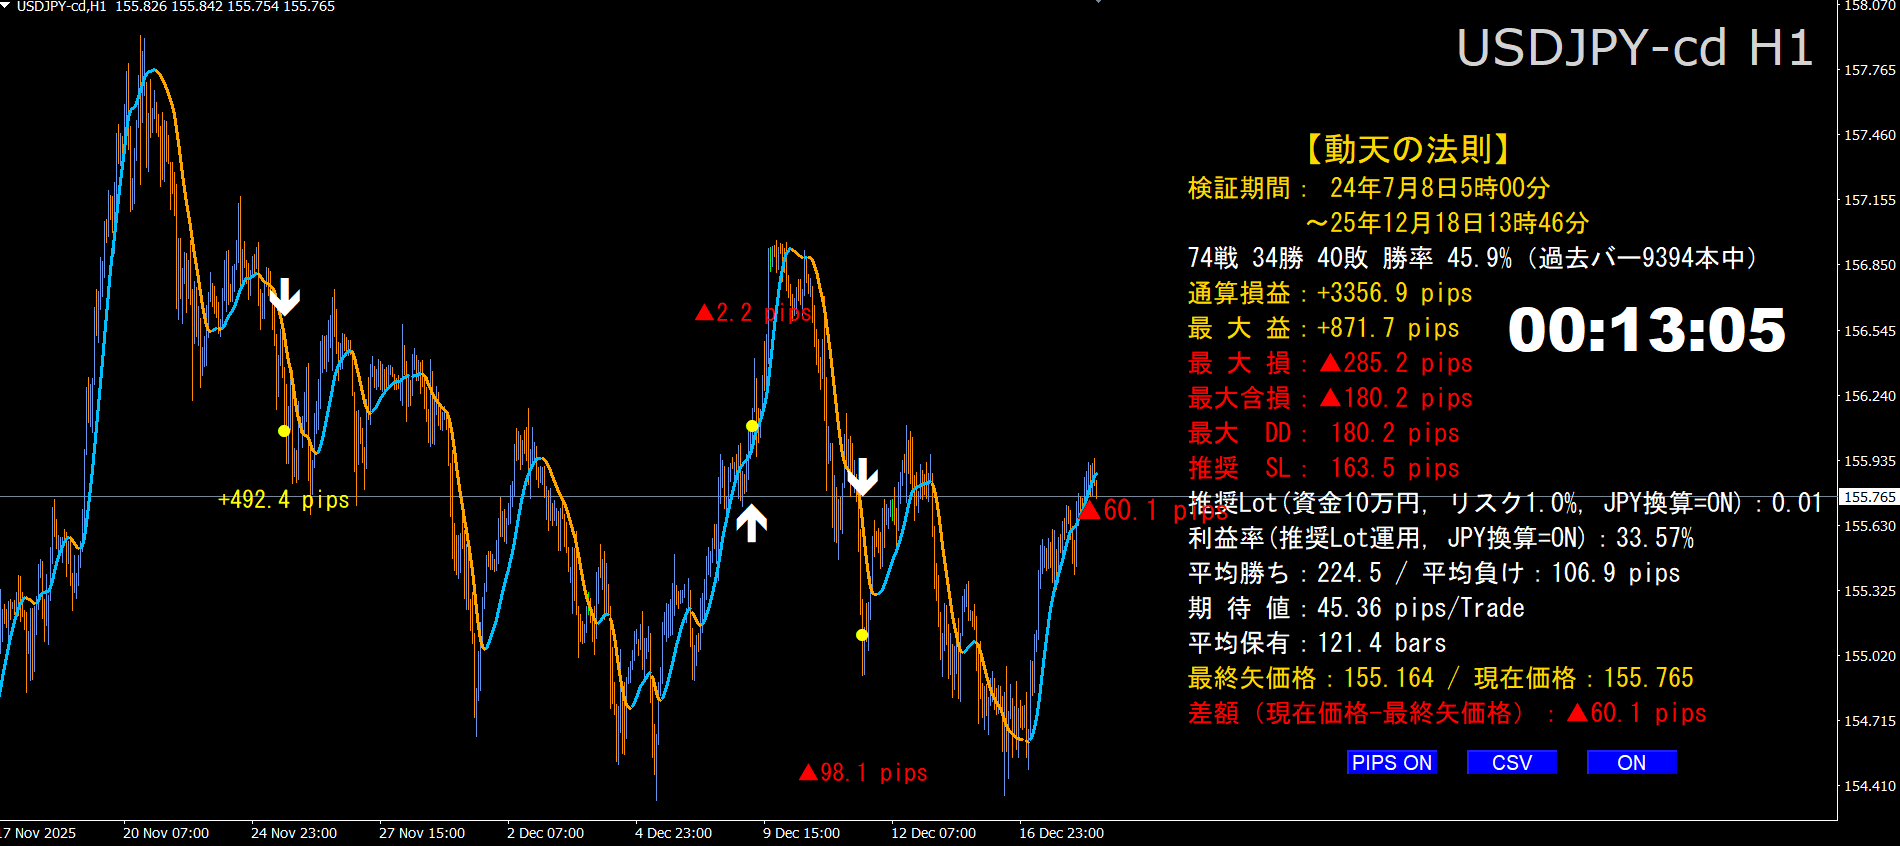The height and width of the screenshot is (846, 1900).
Task: Click the "【動天の法則】" heading
Action: [x=1407, y=149]
